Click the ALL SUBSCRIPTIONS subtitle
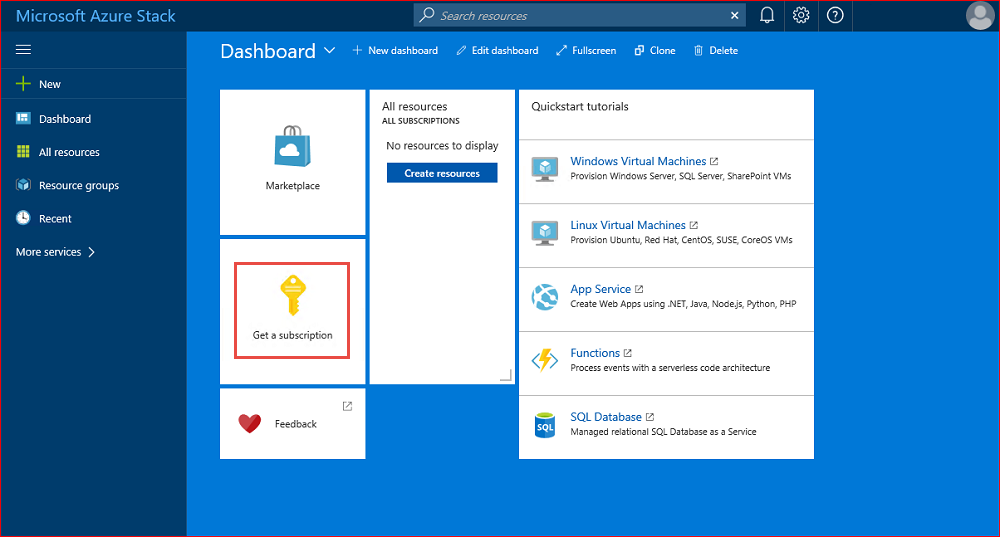Image resolution: width=1000 pixels, height=537 pixels. (x=420, y=121)
